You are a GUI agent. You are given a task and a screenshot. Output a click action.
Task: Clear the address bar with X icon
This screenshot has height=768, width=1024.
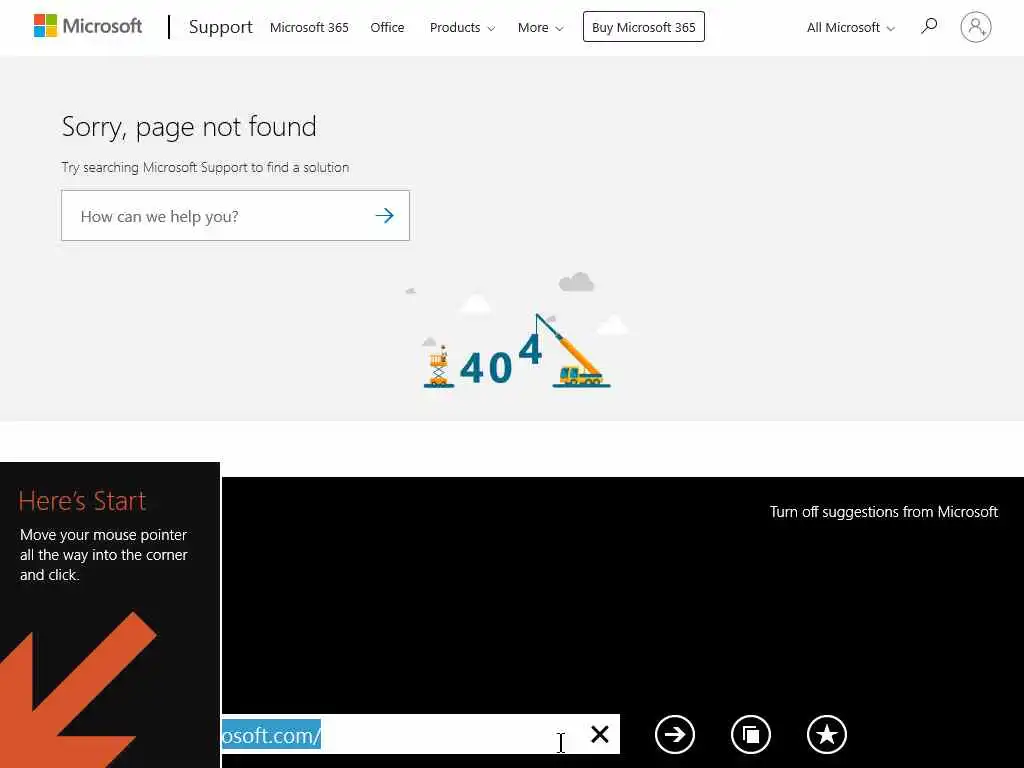click(x=600, y=734)
